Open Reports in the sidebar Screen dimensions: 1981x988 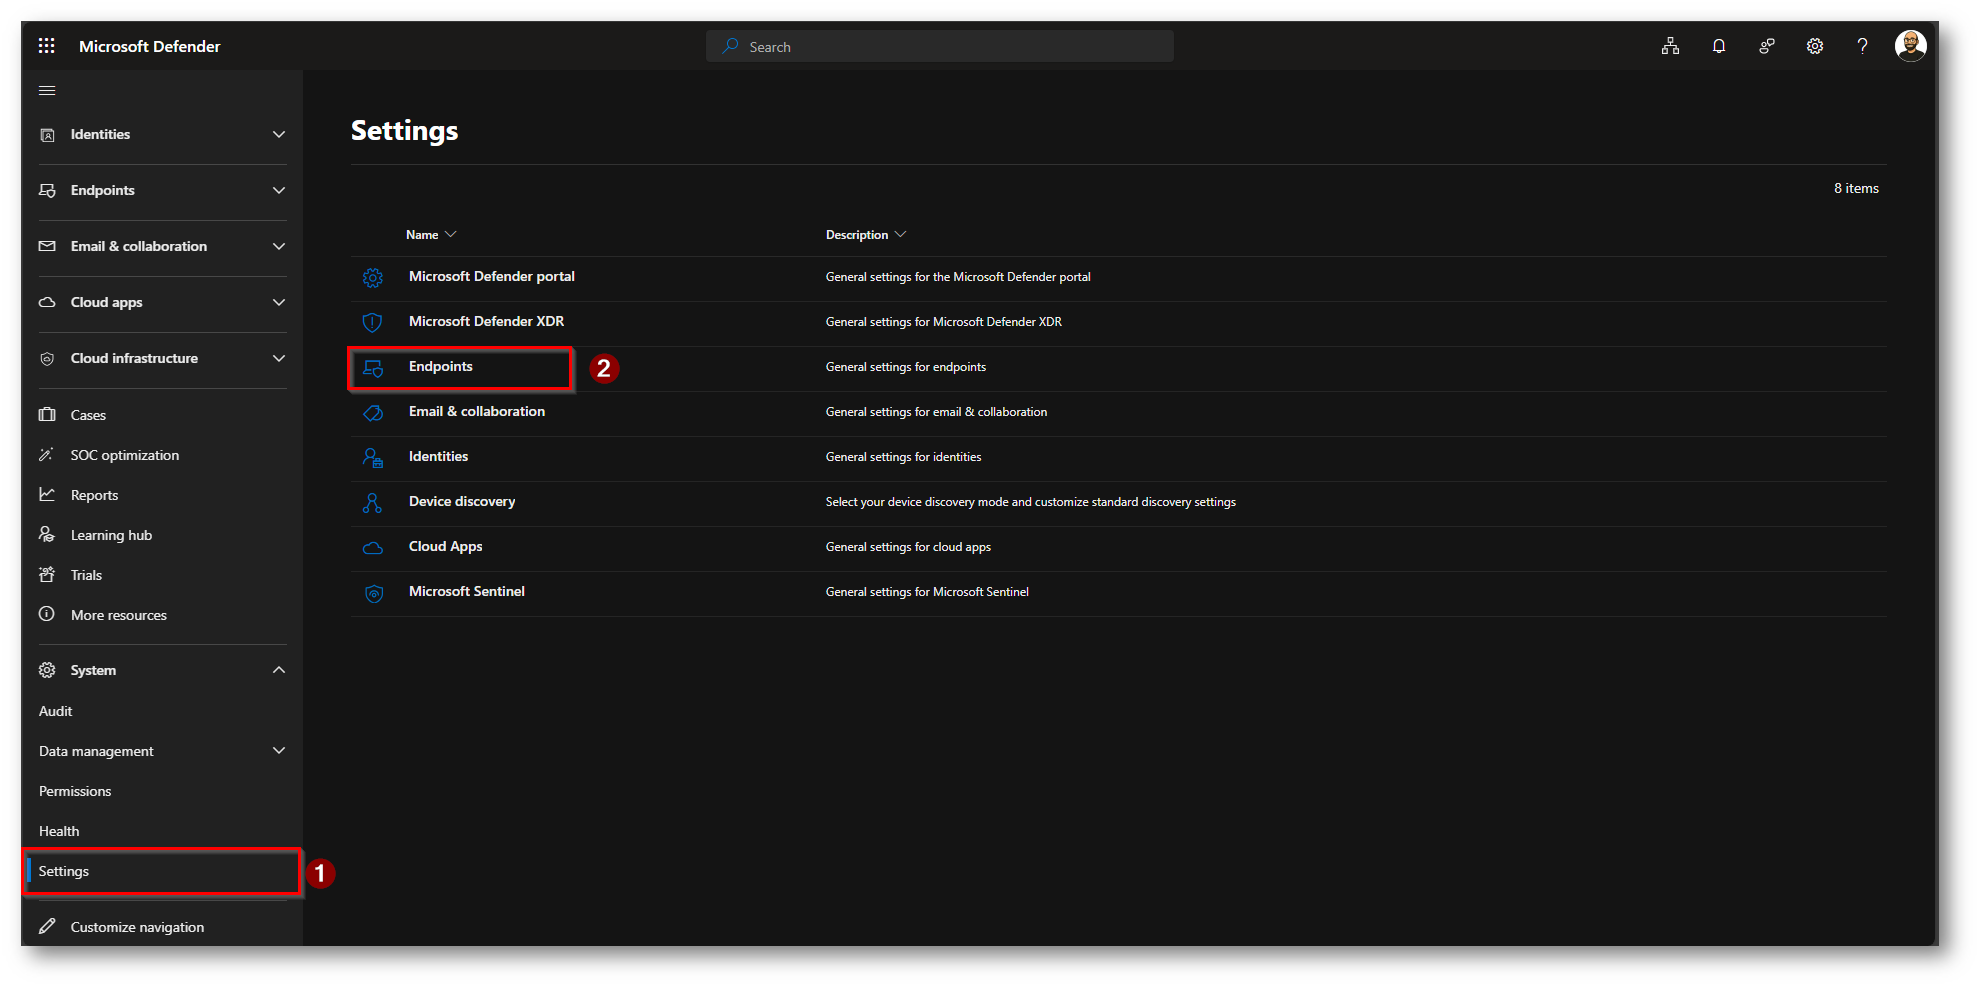coord(94,495)
